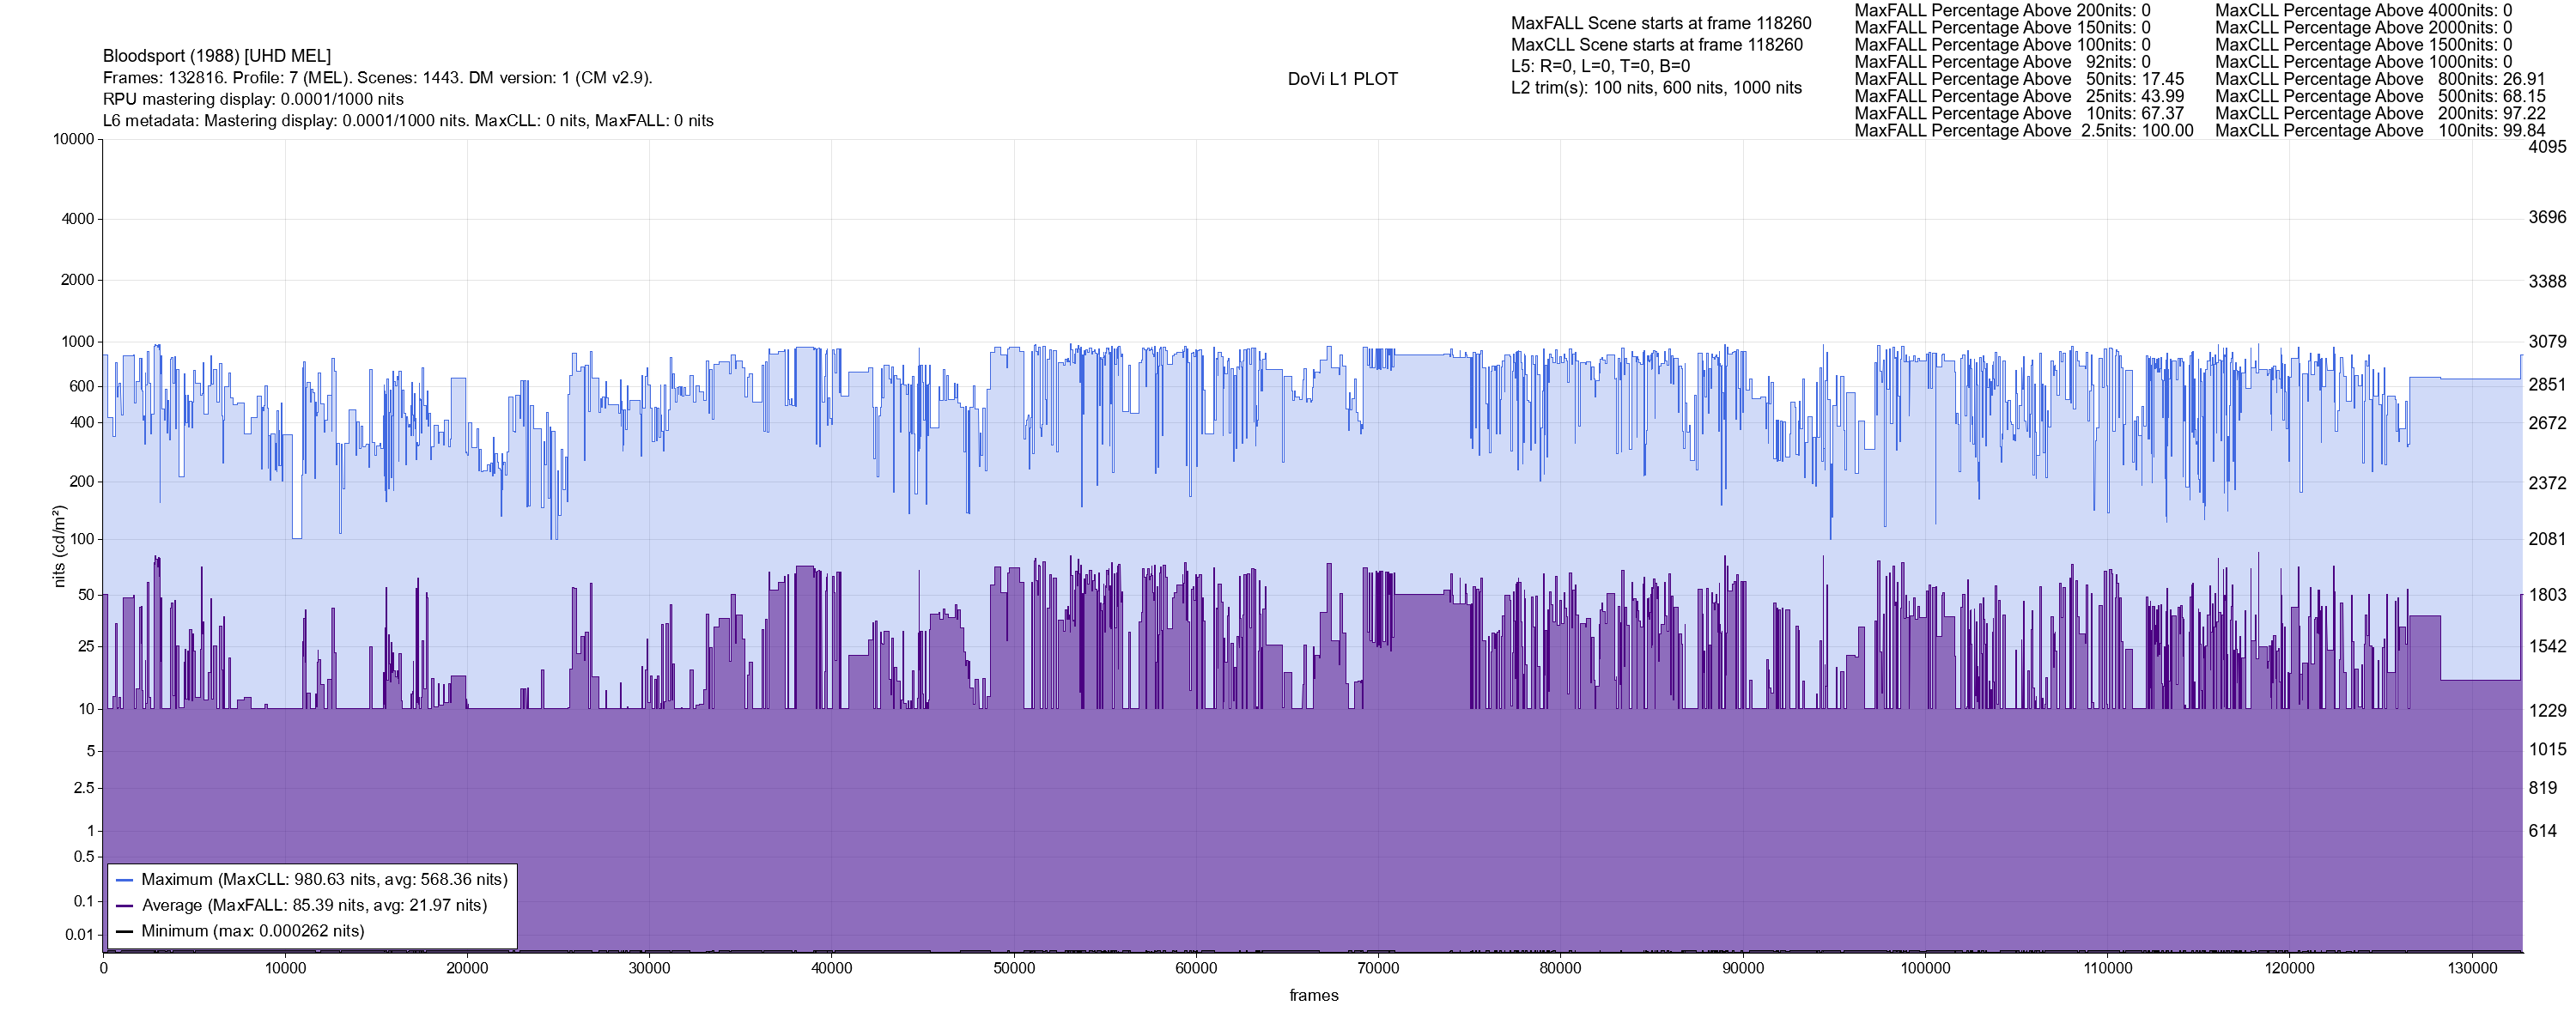Click the black Minimum legend line swatch
This screenshot has height=1030, width=2576.
[125, 931]
